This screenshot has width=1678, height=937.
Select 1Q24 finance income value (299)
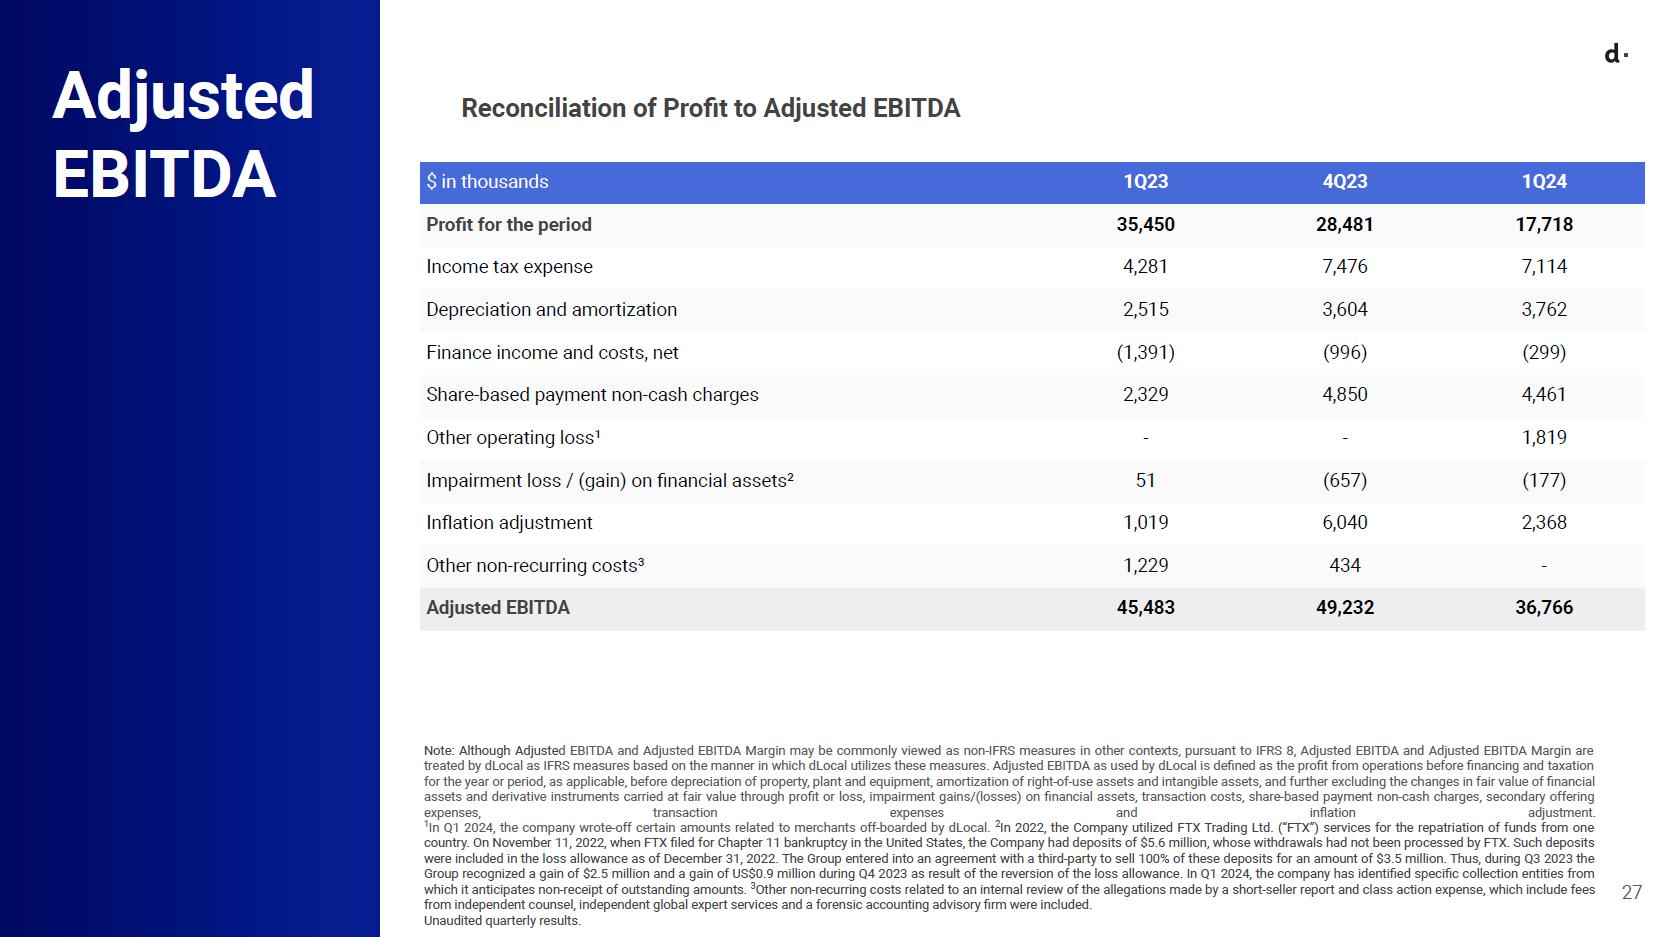[1544, 353]
